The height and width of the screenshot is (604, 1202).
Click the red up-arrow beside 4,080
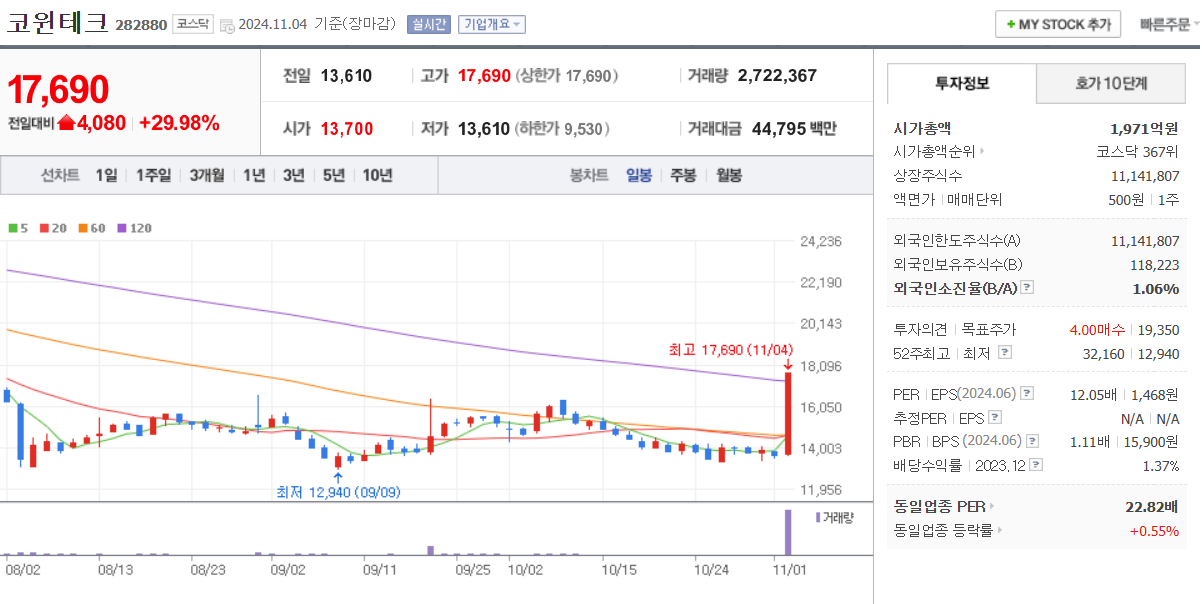click(67, 123)
